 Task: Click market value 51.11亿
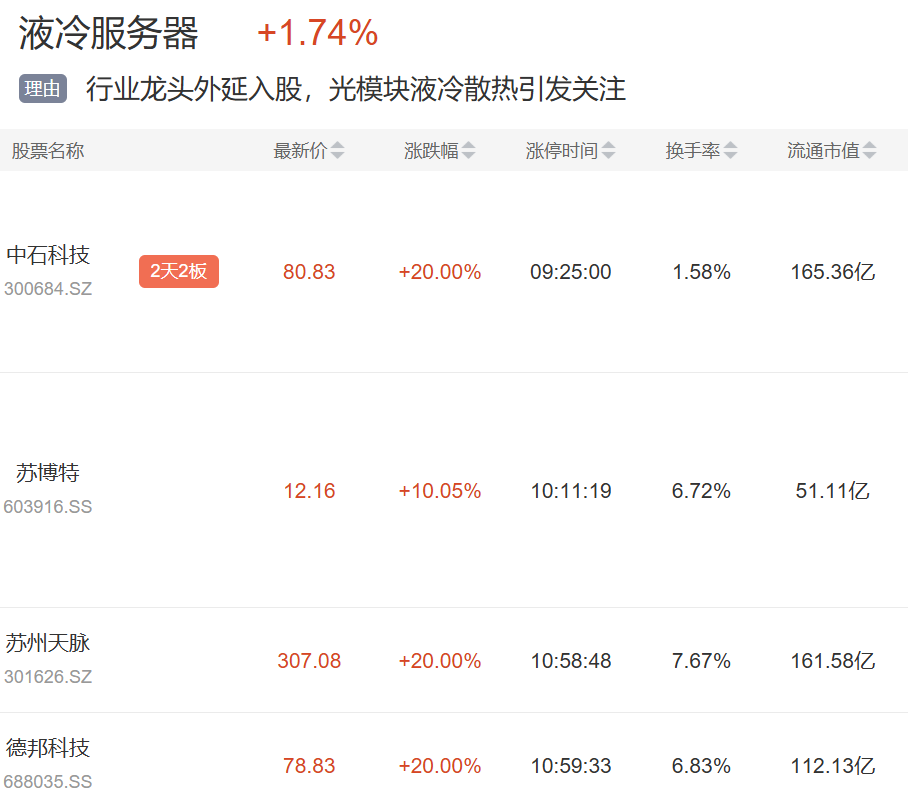pos(833,491)
